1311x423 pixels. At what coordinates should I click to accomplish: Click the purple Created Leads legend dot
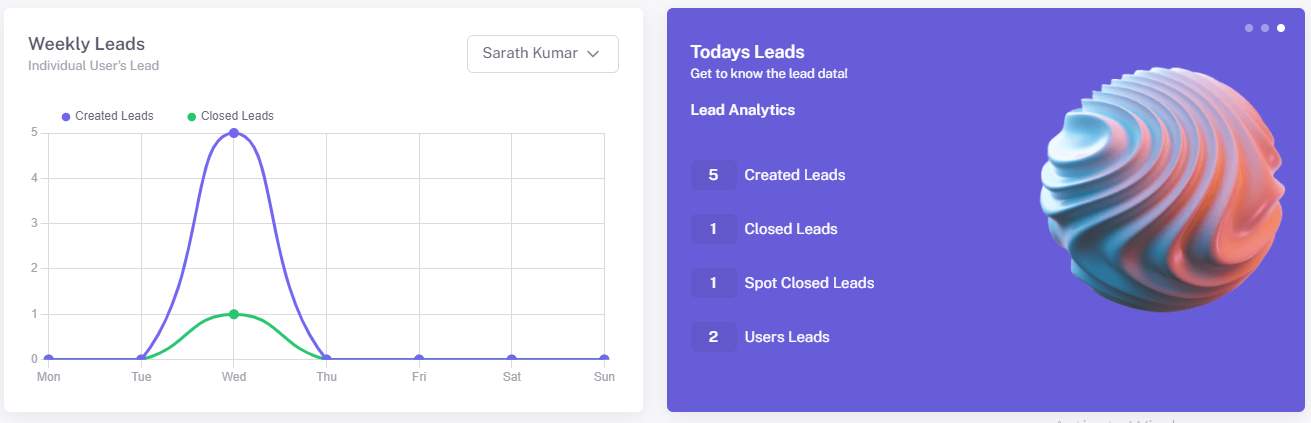pyautogui.click(x=66, y=116)
